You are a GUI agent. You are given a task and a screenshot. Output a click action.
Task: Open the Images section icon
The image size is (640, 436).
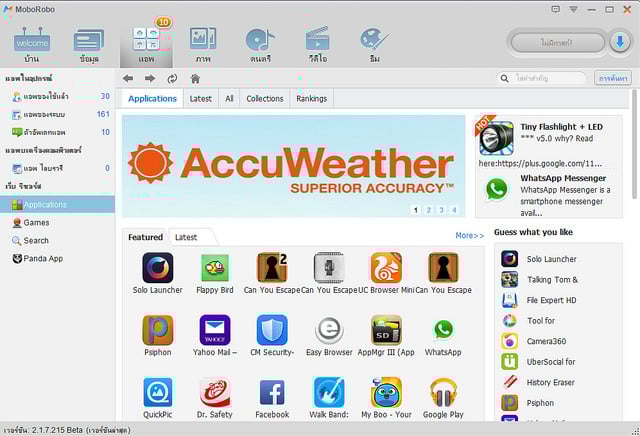[x=203, y=40]
